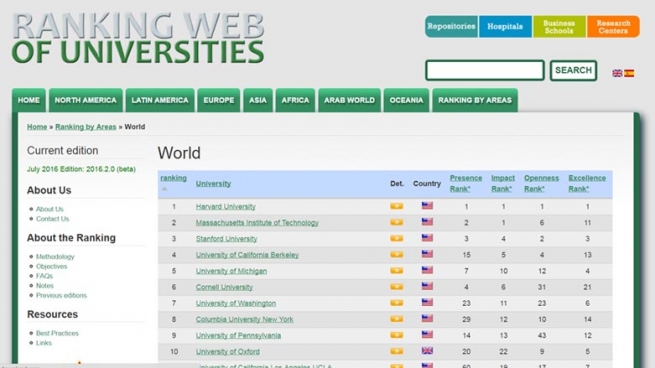The image size is (655, 368).
Task: Open ARAB WORLD tab
Action: coord(350,100)
